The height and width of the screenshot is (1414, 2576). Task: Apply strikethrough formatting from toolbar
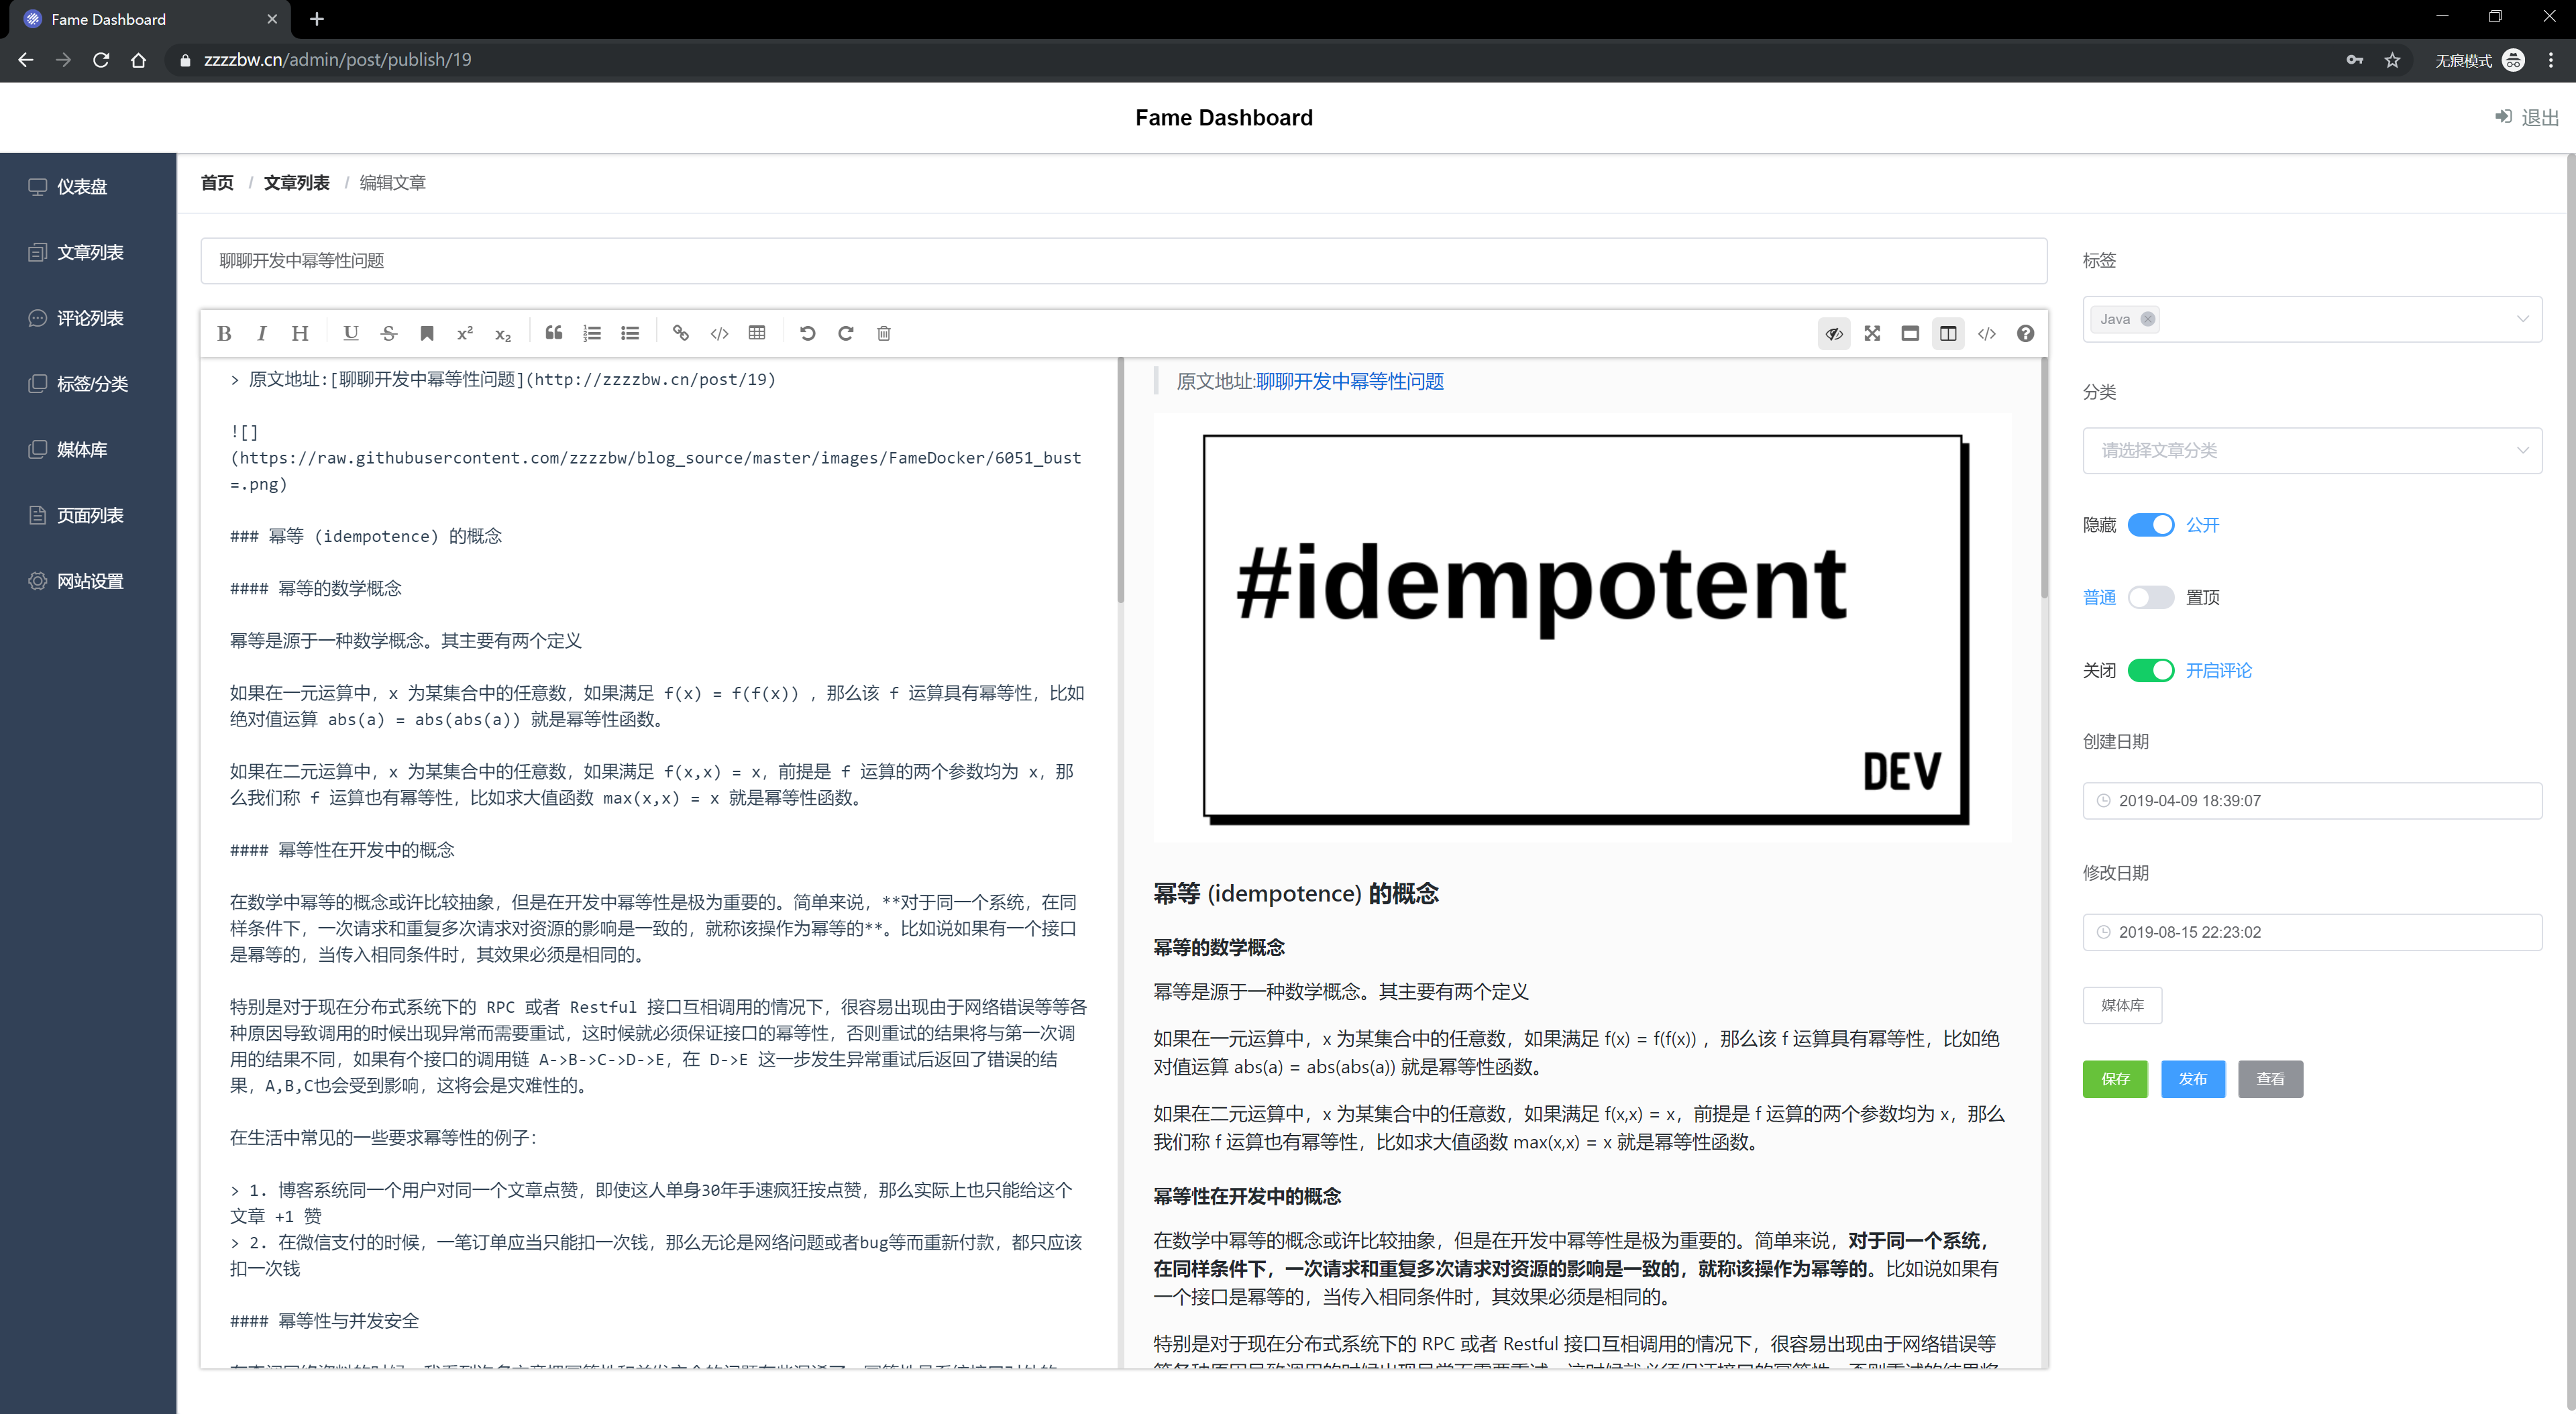389,333
